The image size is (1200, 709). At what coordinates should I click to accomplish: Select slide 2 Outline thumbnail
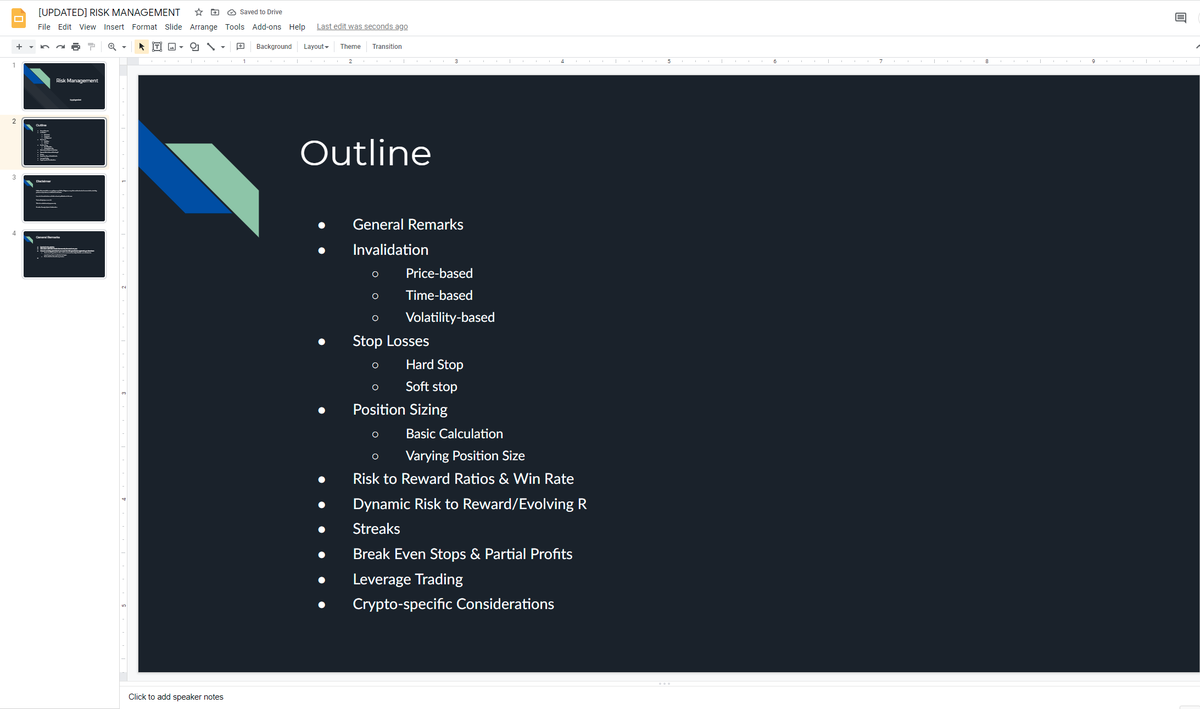[64, 142]
